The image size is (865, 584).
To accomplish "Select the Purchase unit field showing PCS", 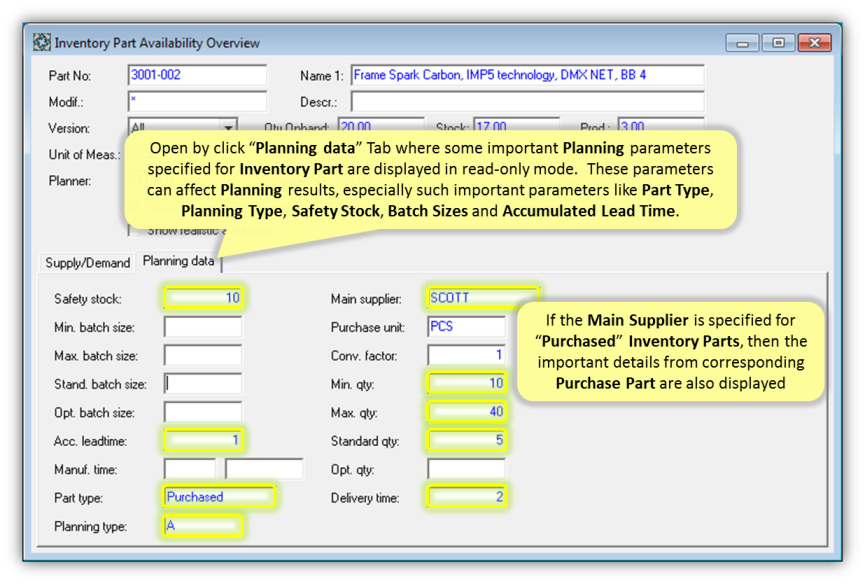I will 467,326.
